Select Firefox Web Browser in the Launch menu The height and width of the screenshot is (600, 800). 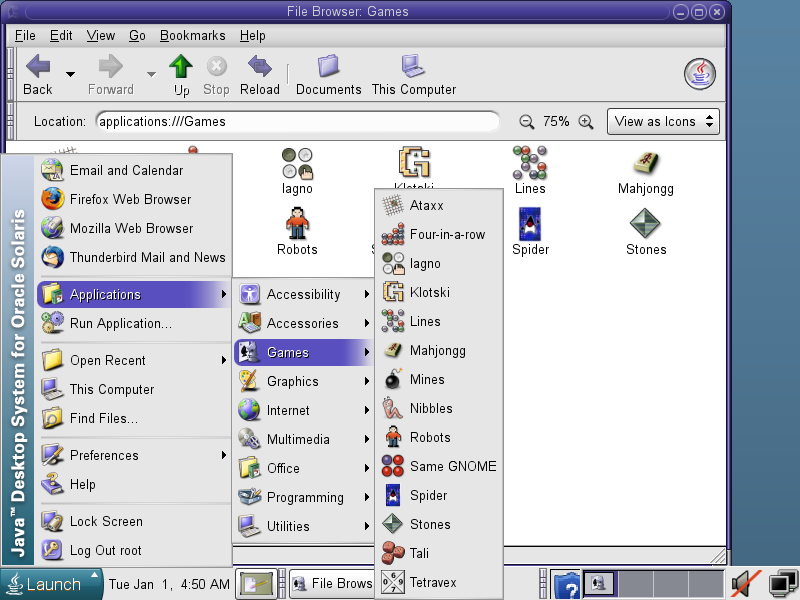pyautogui.click(x=134, y=199)
